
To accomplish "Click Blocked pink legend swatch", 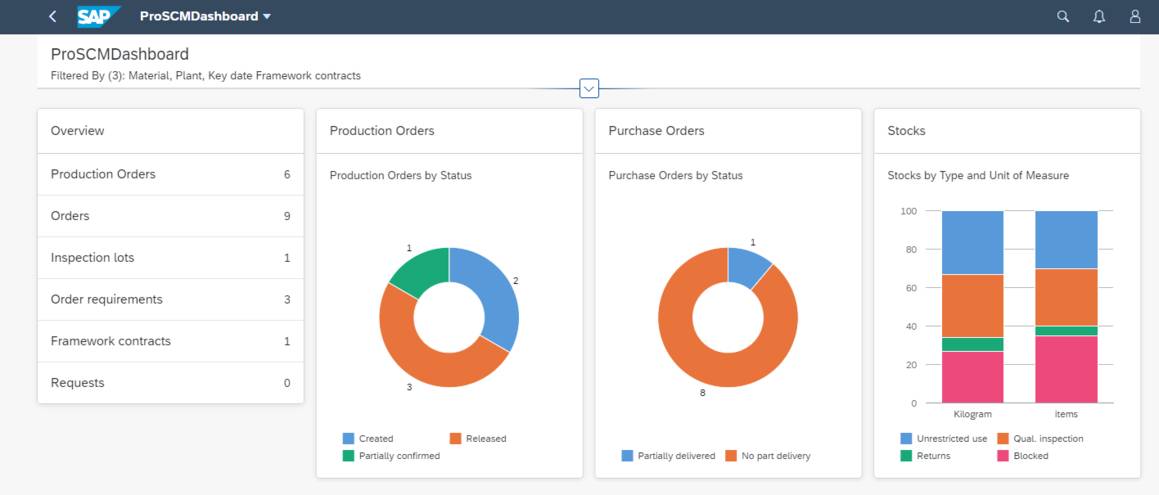I will coord(1004,456).
